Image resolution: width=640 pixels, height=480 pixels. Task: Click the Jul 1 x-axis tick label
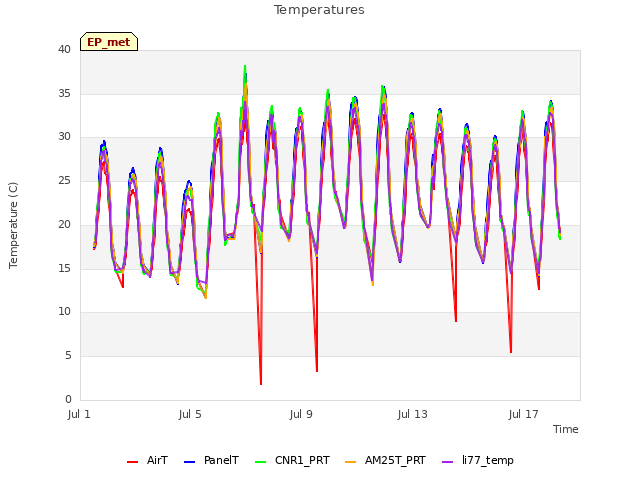79,415
